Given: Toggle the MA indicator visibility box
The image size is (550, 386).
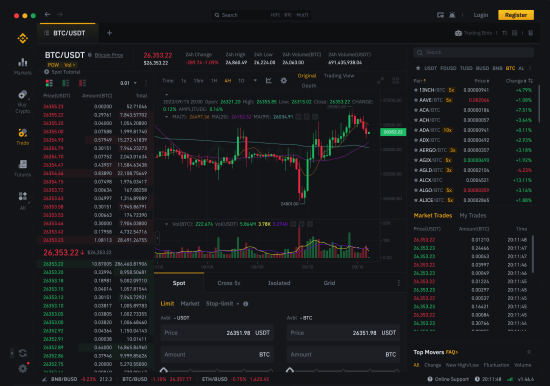Looking at the screenshot, I should click(x=298, y=117).
